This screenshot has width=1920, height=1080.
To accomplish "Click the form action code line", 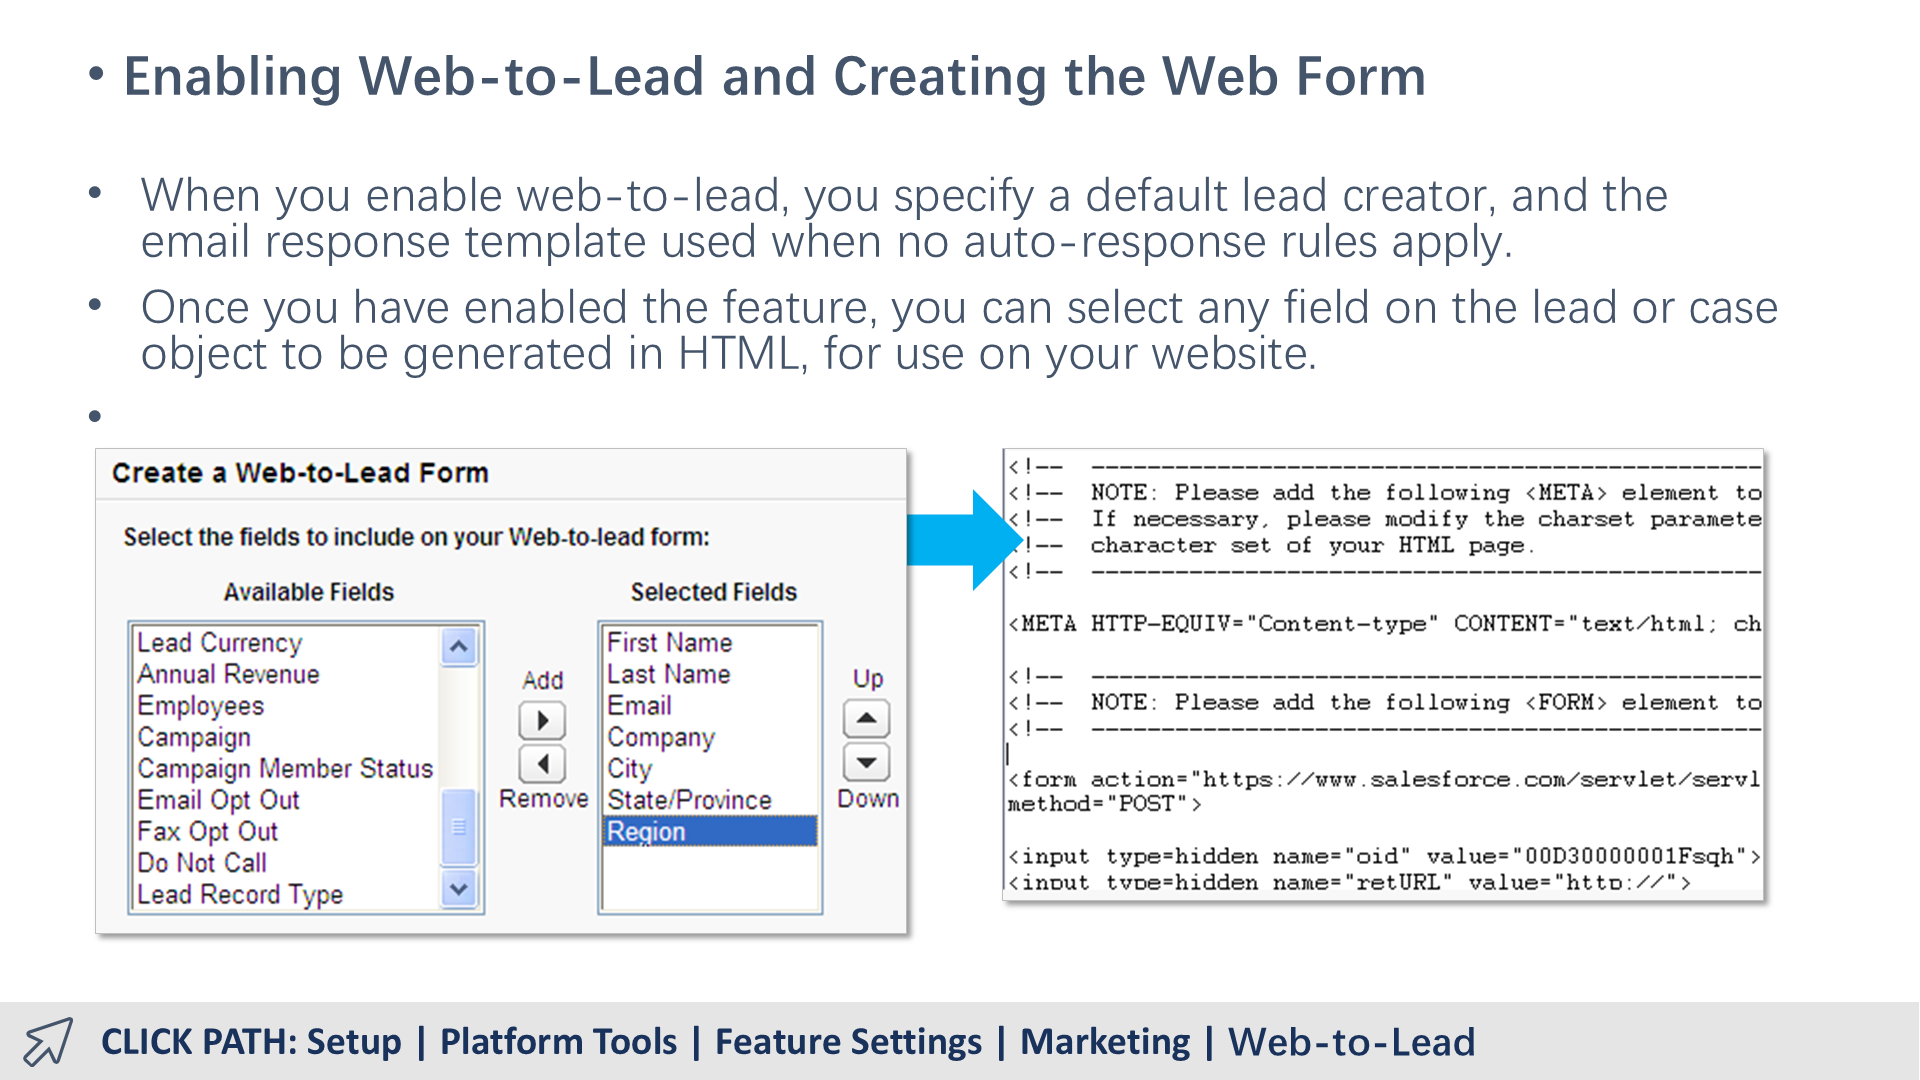I will (1384, 779).
